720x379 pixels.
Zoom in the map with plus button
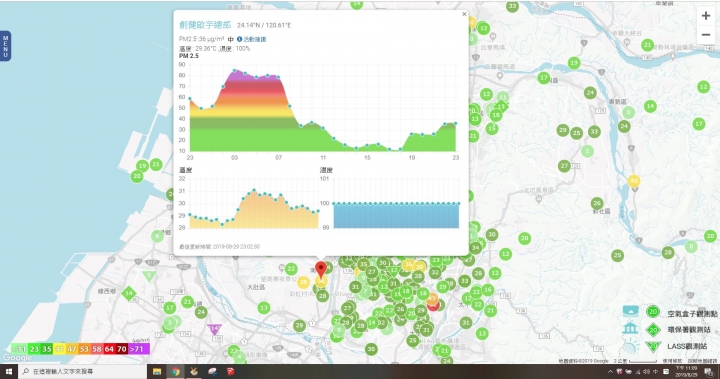(x=706, y=16)
